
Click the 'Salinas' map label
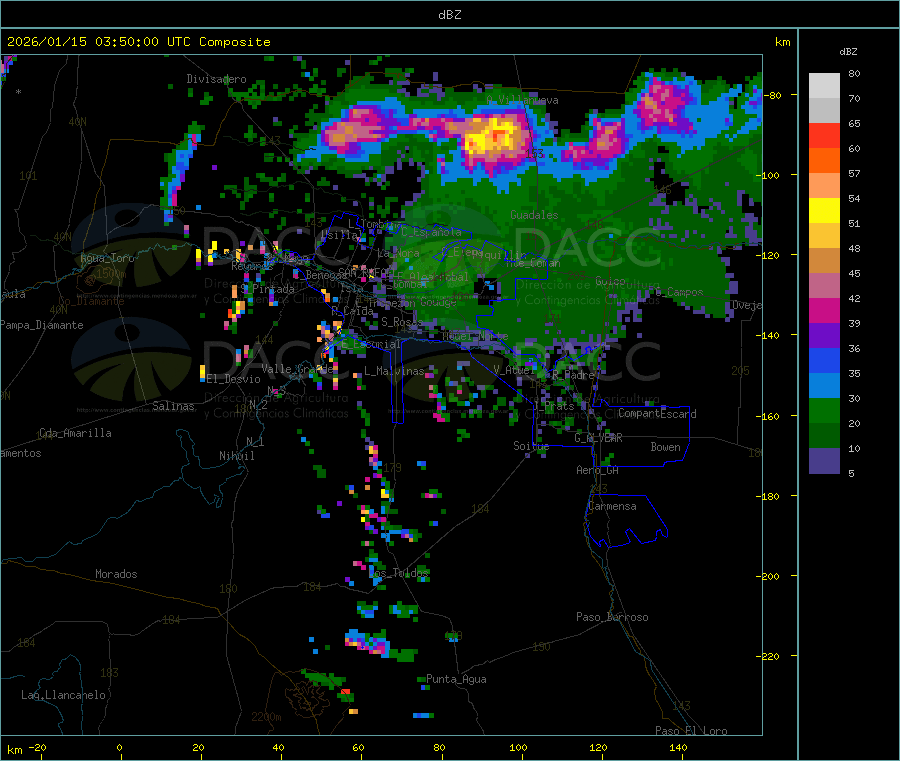pyautogui.click(x=173, y=406)
